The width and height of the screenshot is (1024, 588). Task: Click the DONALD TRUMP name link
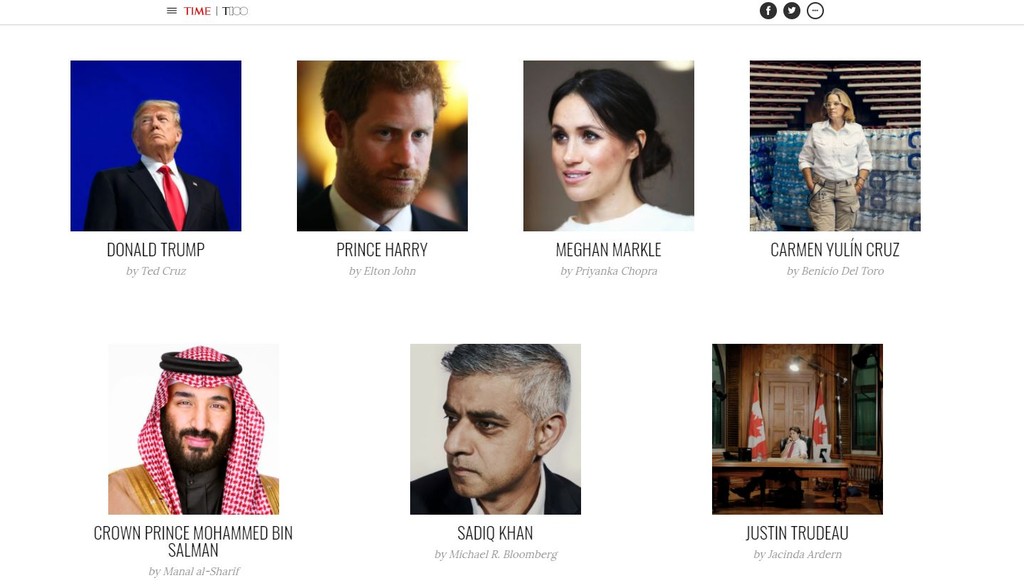pyautogui.click(x=156, y=250)
